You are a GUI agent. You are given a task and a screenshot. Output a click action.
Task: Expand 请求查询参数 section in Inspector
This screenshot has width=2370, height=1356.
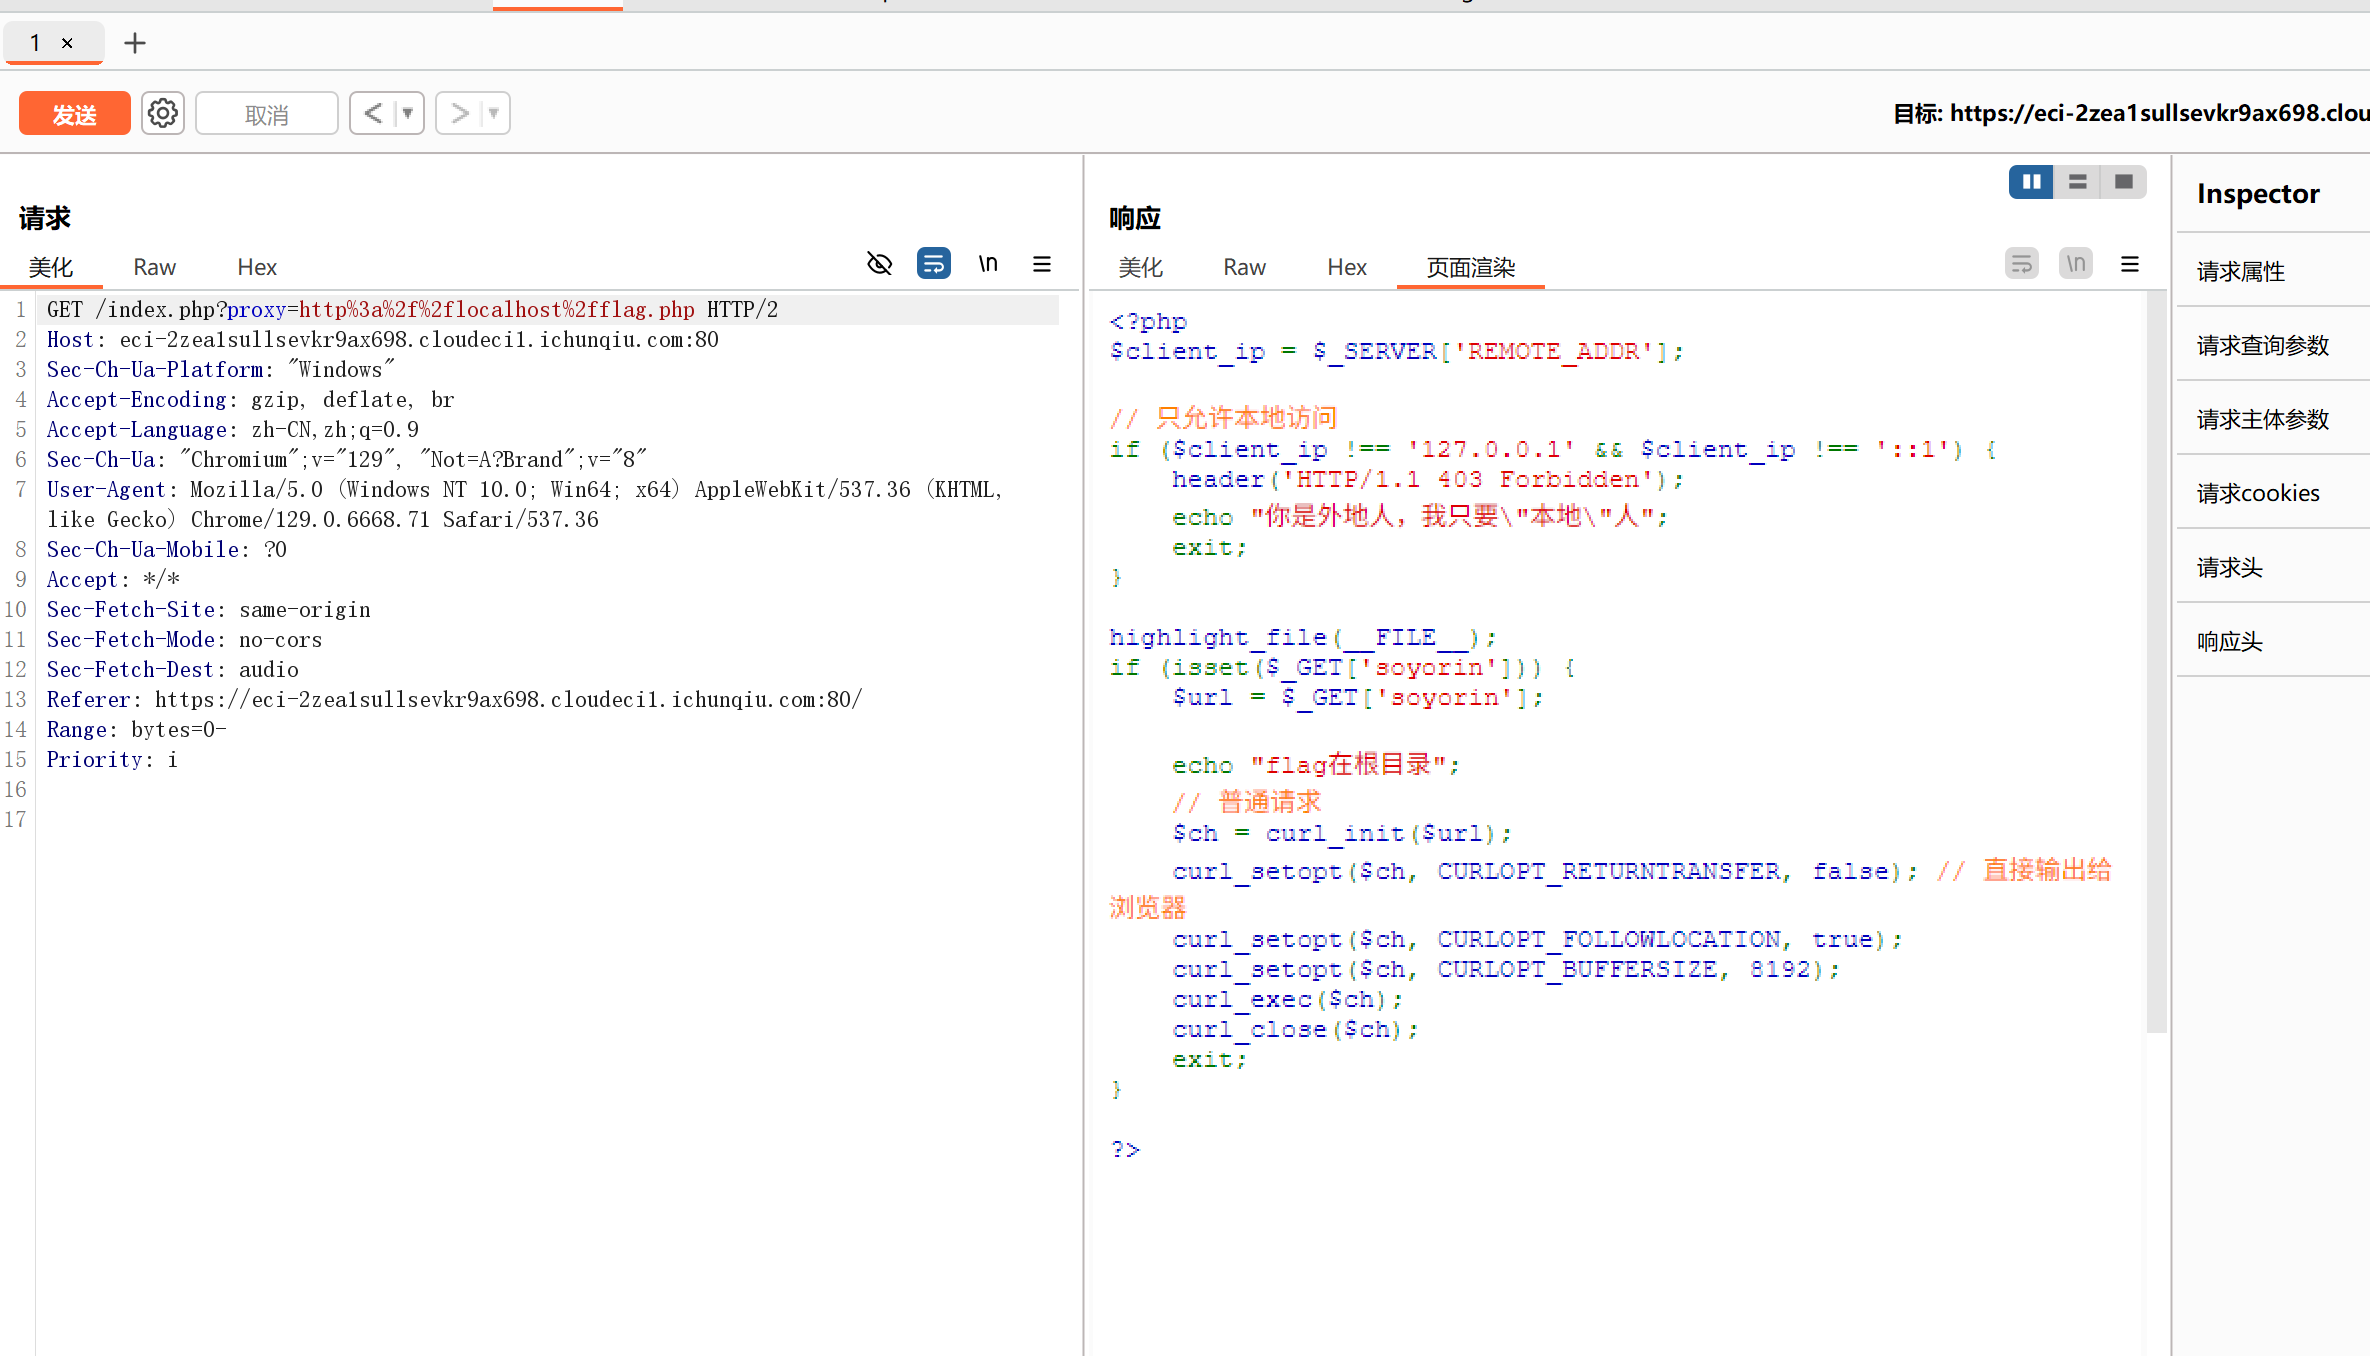coord(2263,345)
